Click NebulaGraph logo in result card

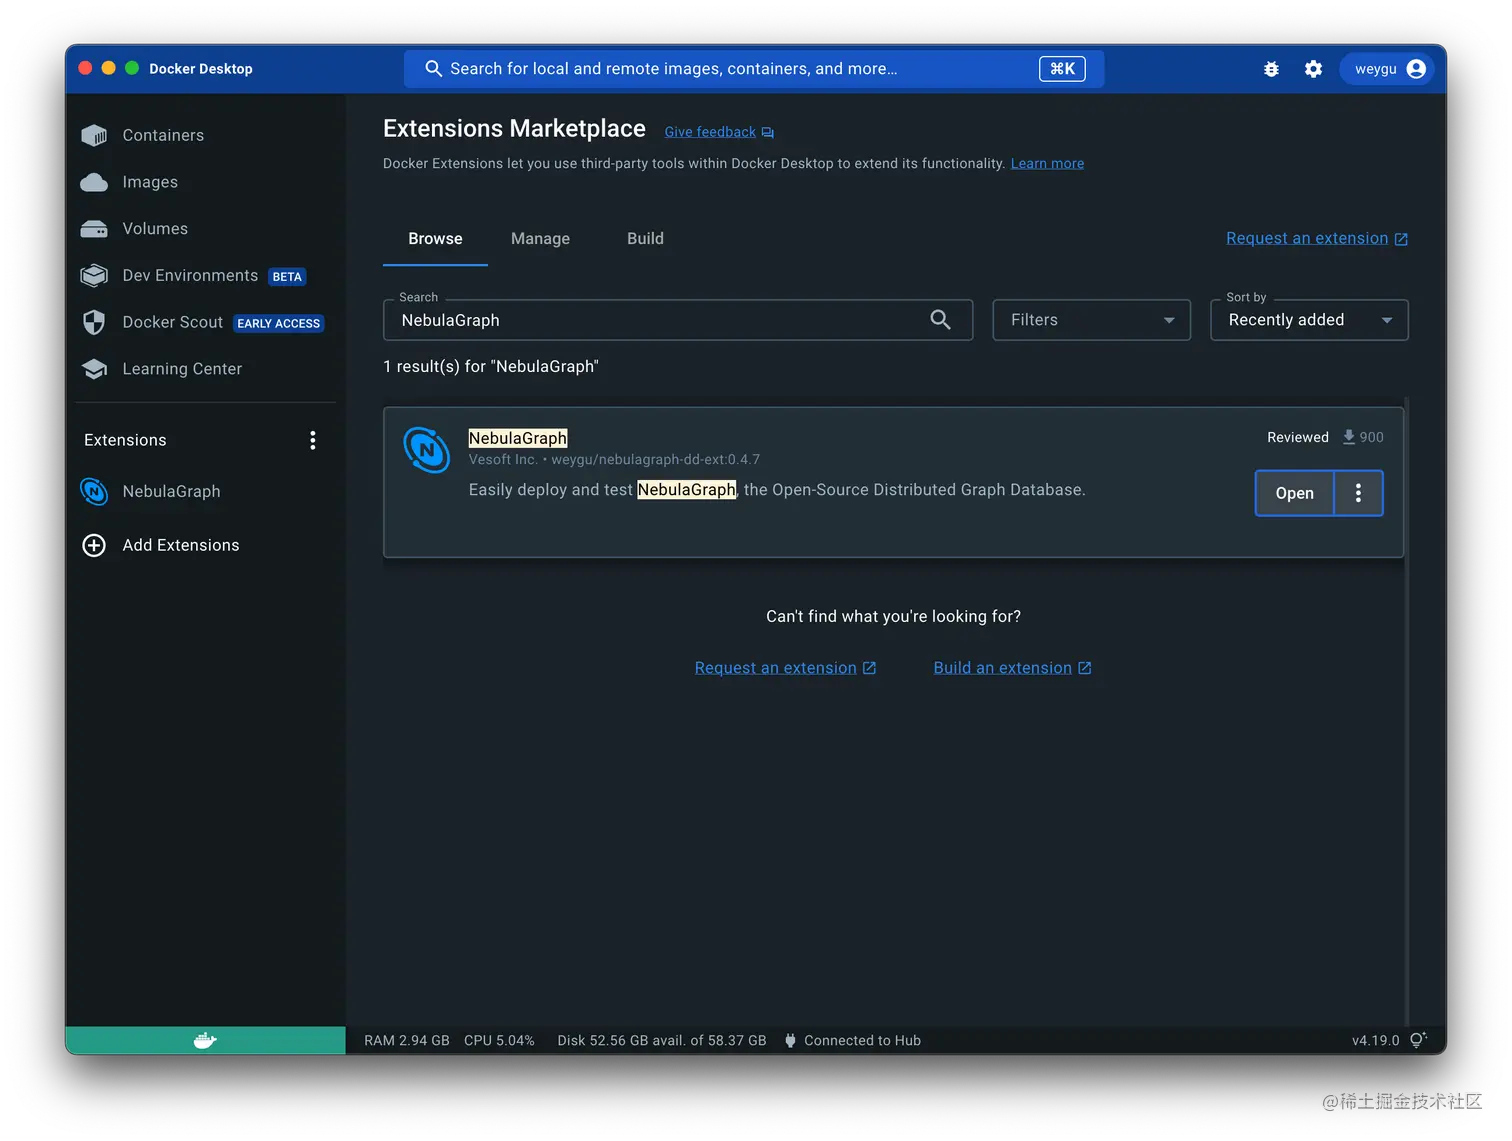point(427,450)
